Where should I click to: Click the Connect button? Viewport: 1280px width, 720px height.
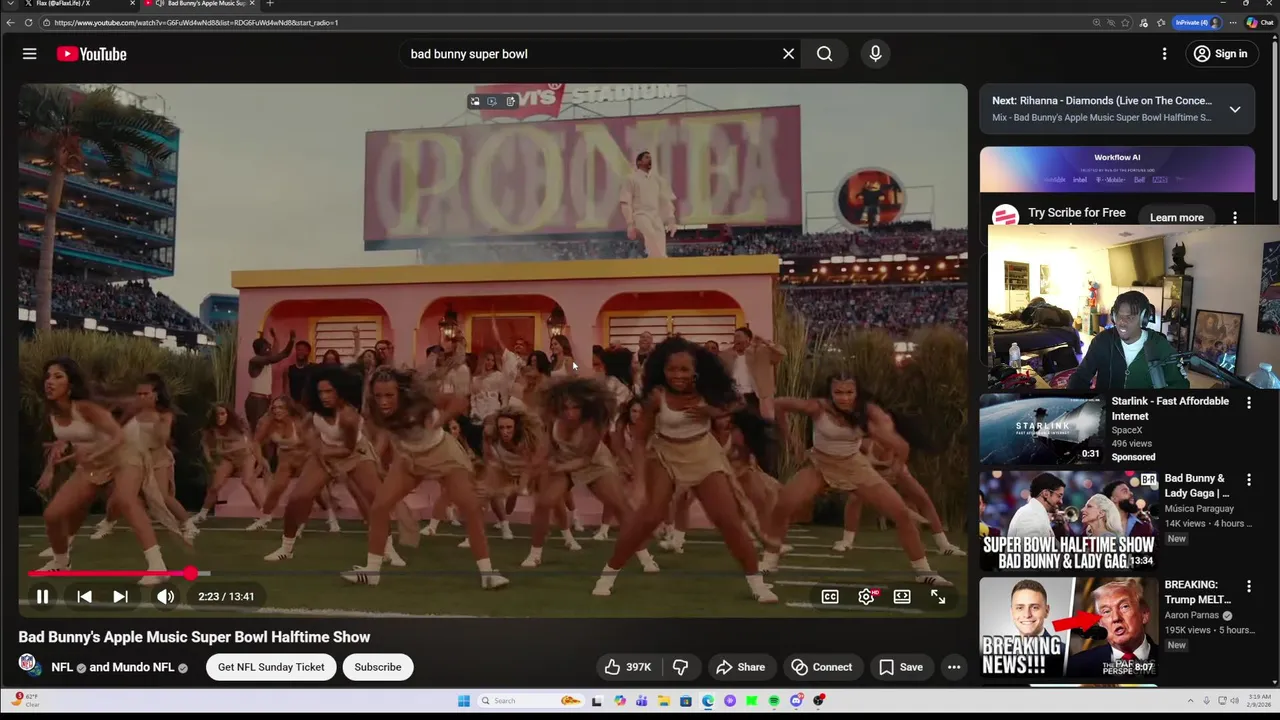point(822,667)
